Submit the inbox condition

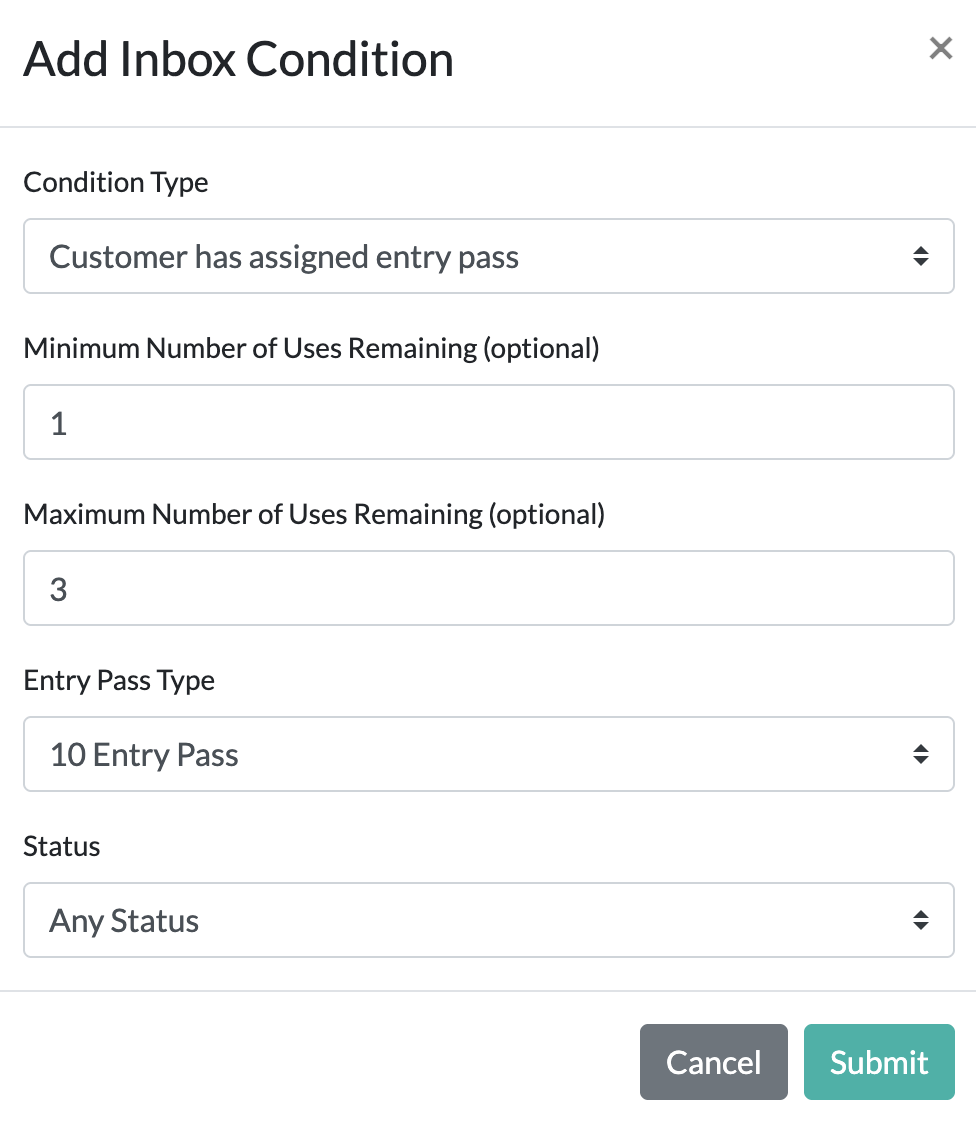(879, 1062)
